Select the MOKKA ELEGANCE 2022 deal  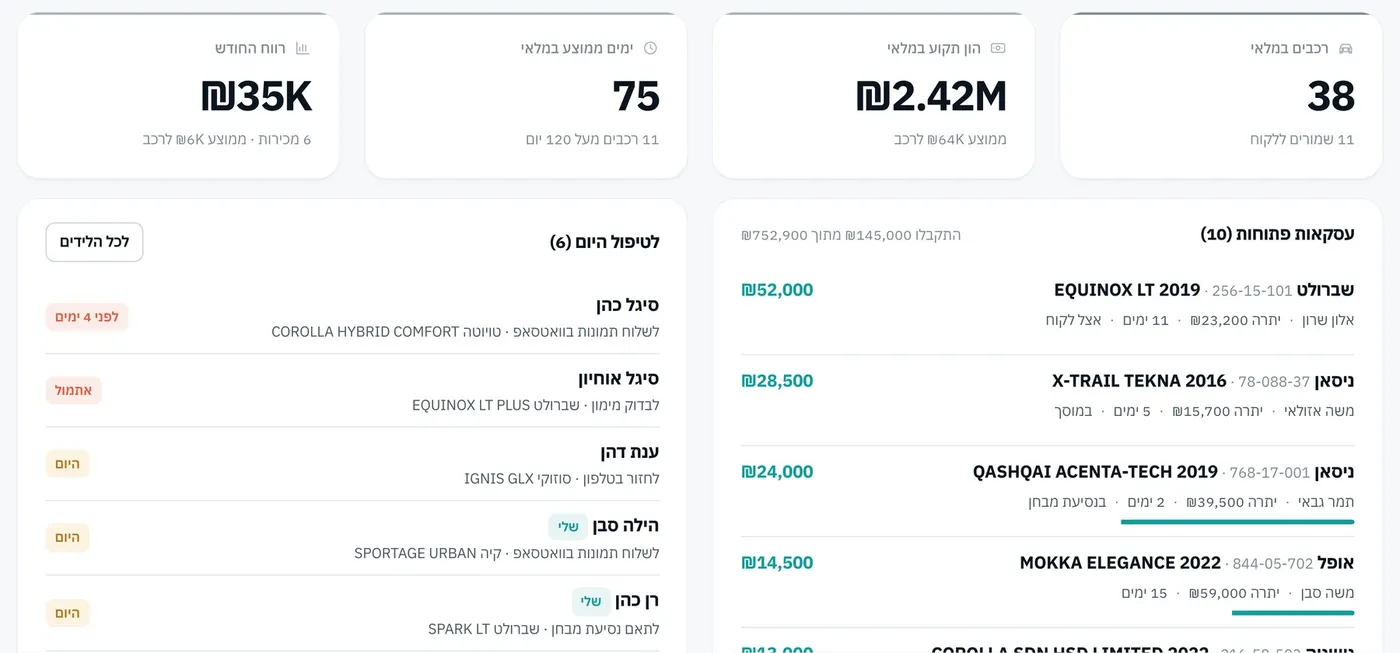click(x=1047, y=577)
